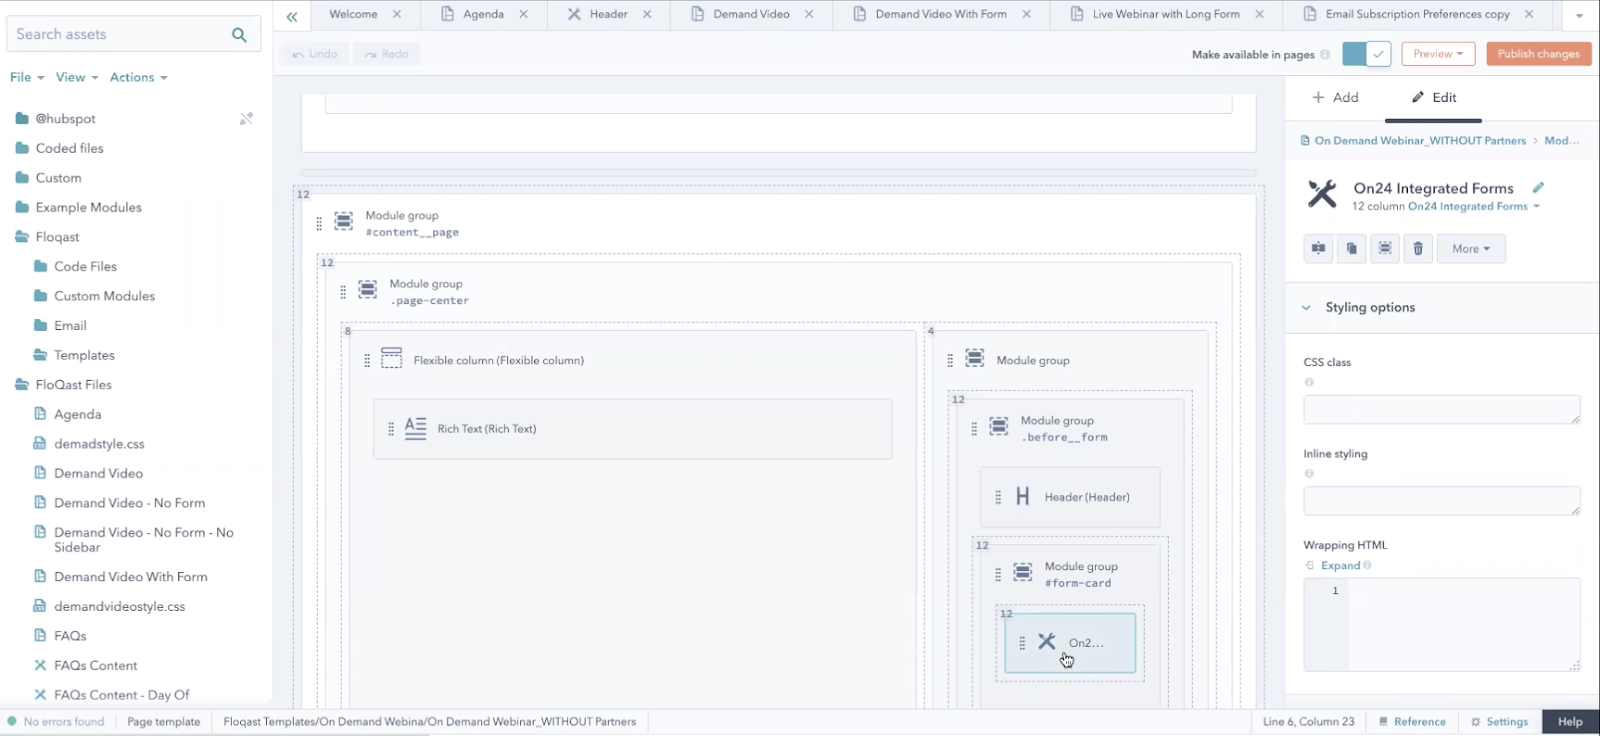Viewport: 1600px width, 736px height.
Task: Click the Rich Text module icon
Action: pyautogui.click(x=416, y=428)
